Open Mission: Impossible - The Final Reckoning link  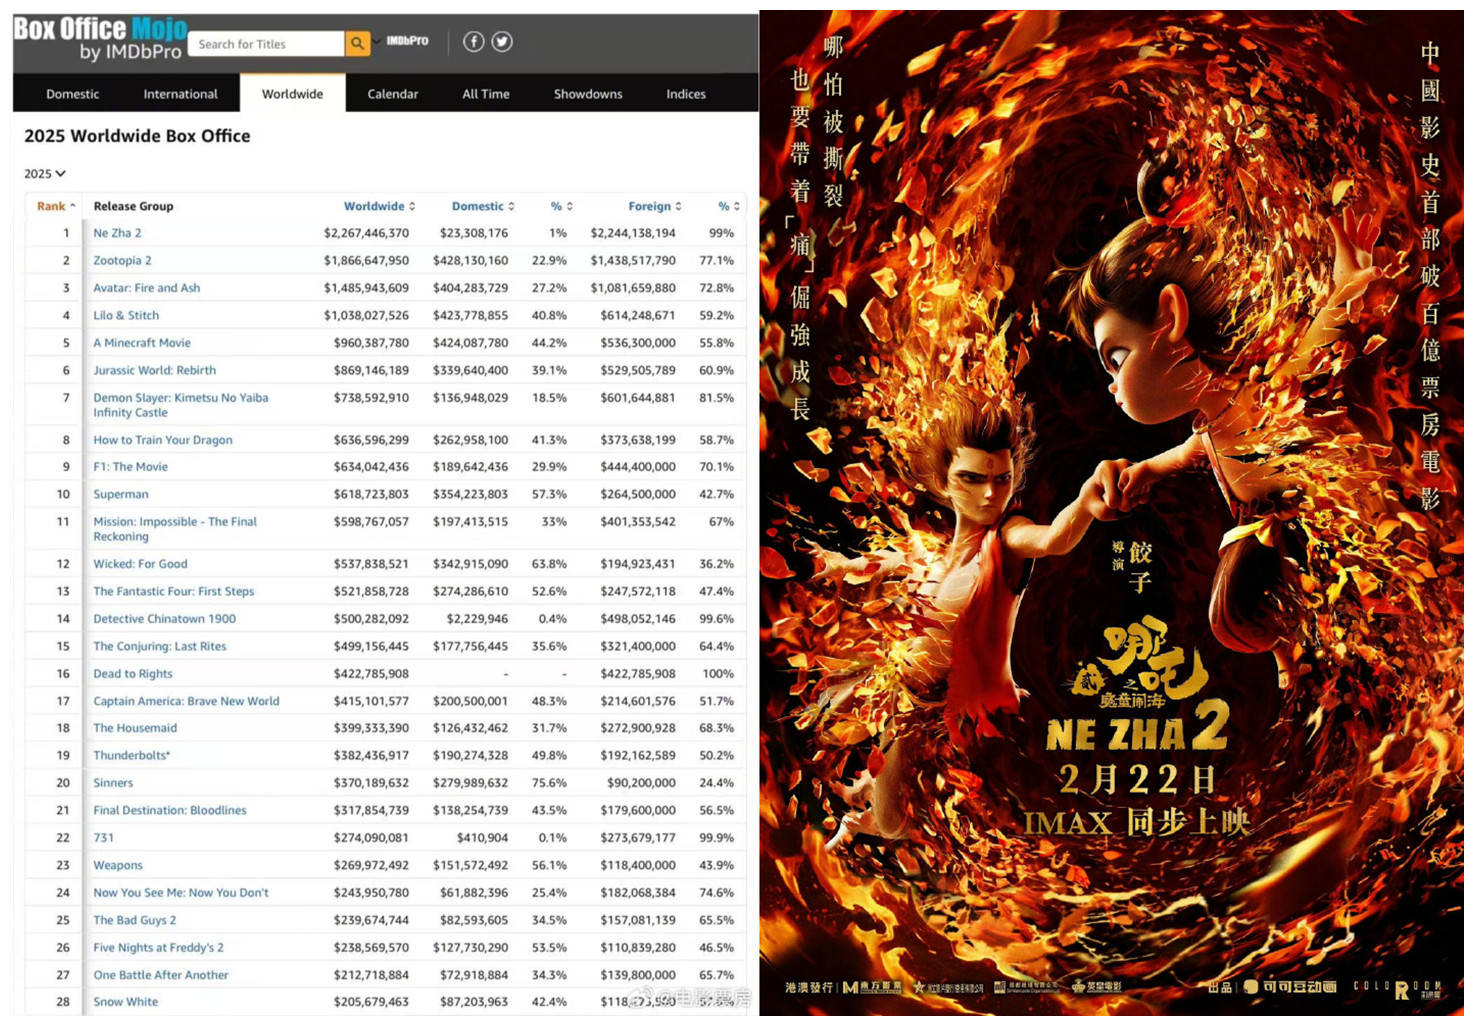(x=175, y=529)
